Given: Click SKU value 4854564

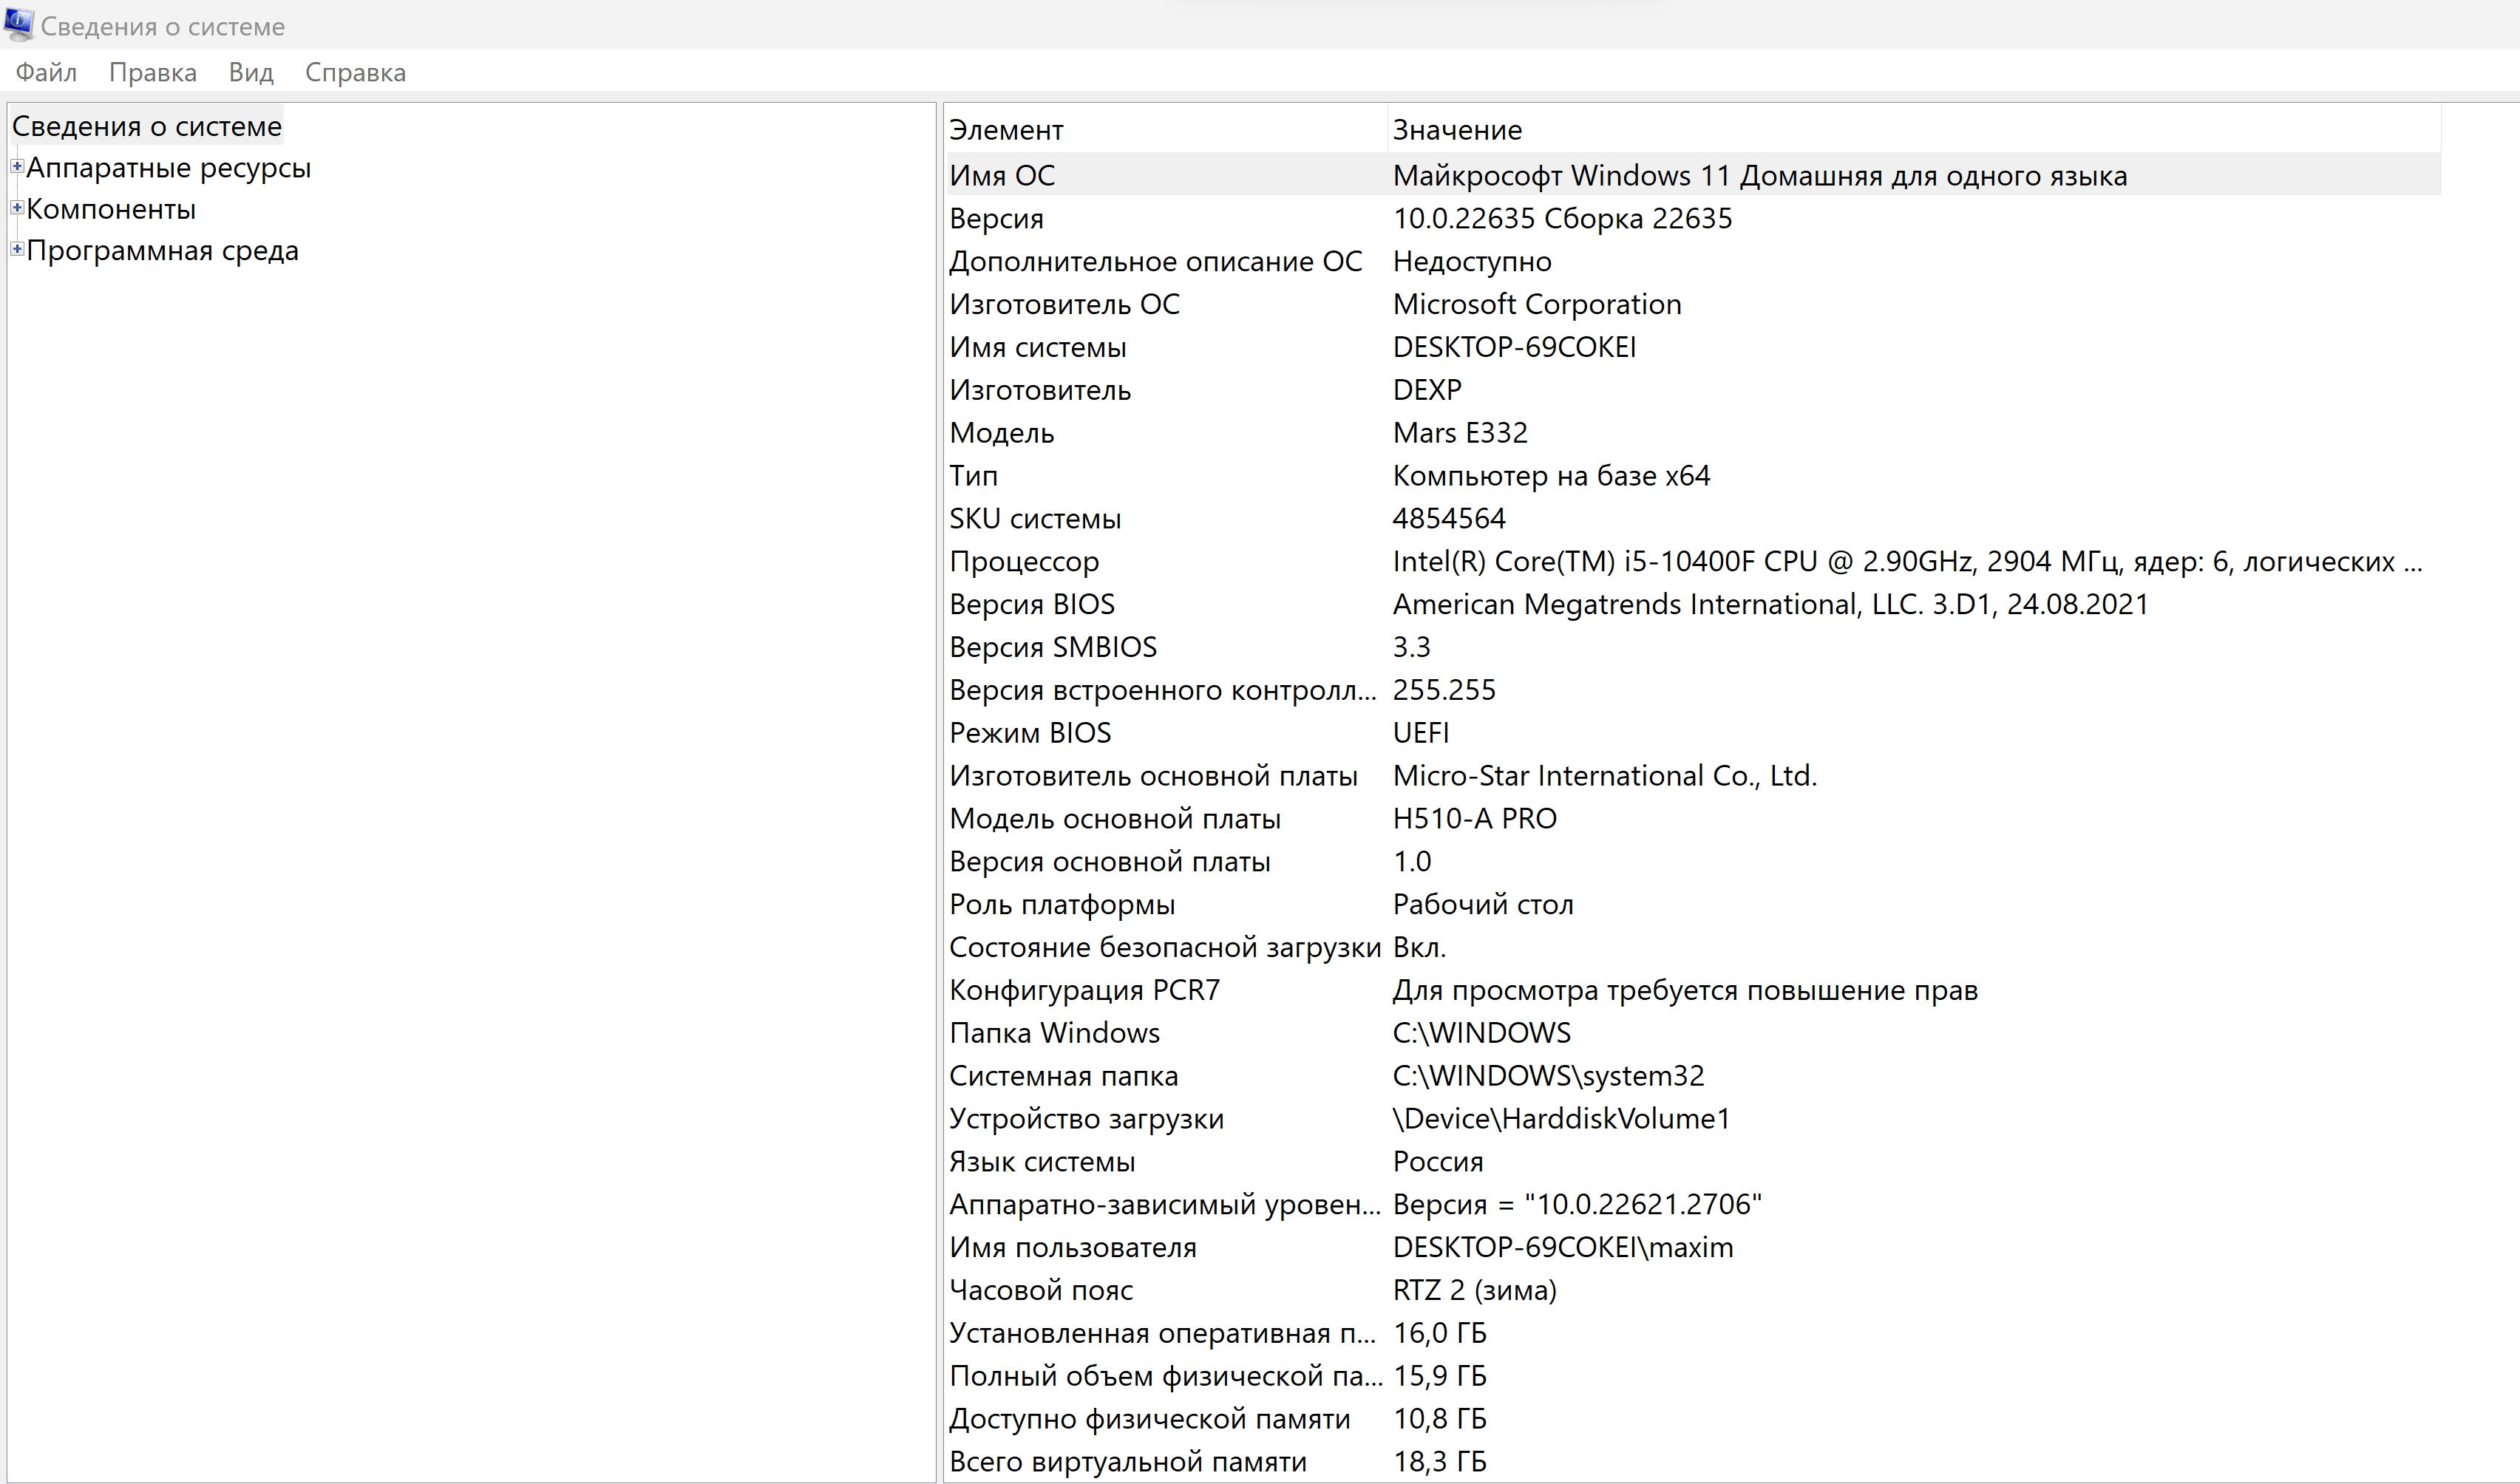Looking at the screenshot, I should point(1449,519).
